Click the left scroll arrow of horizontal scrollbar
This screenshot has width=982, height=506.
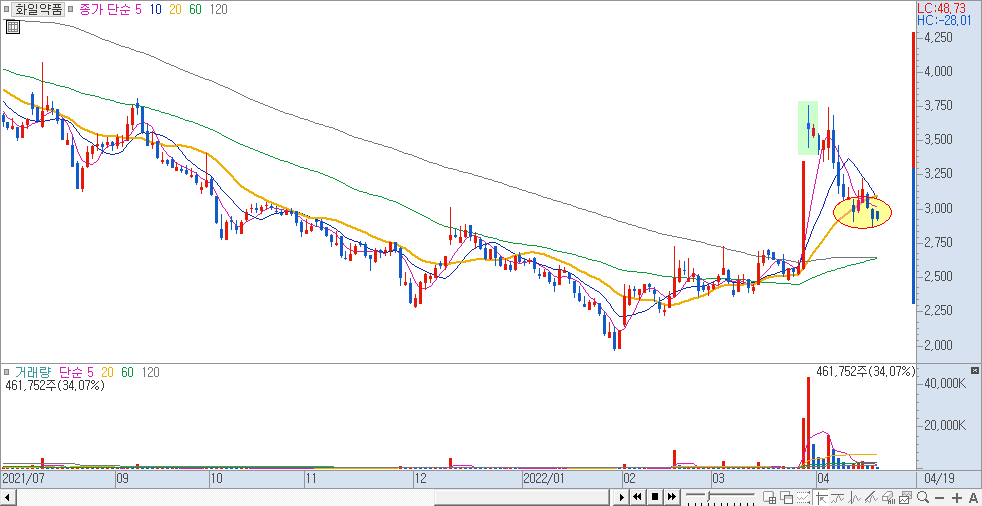[6, 497]
